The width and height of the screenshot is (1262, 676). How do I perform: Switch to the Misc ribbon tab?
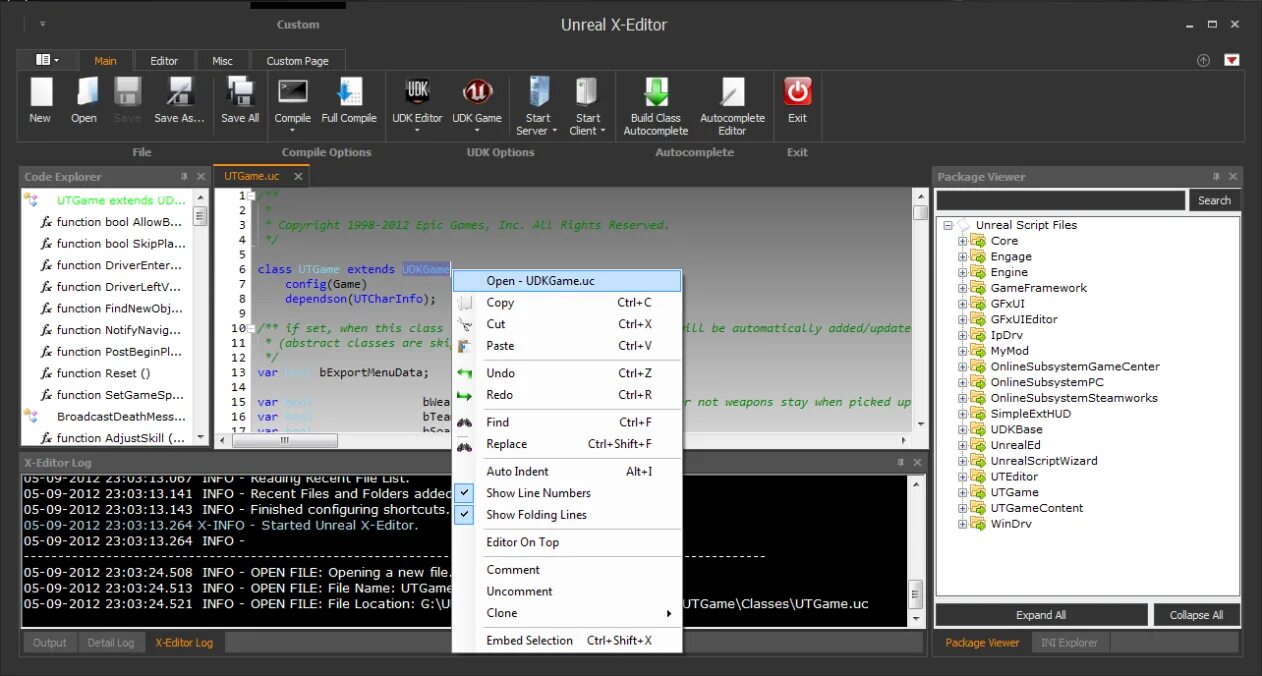tap(222, 61)
